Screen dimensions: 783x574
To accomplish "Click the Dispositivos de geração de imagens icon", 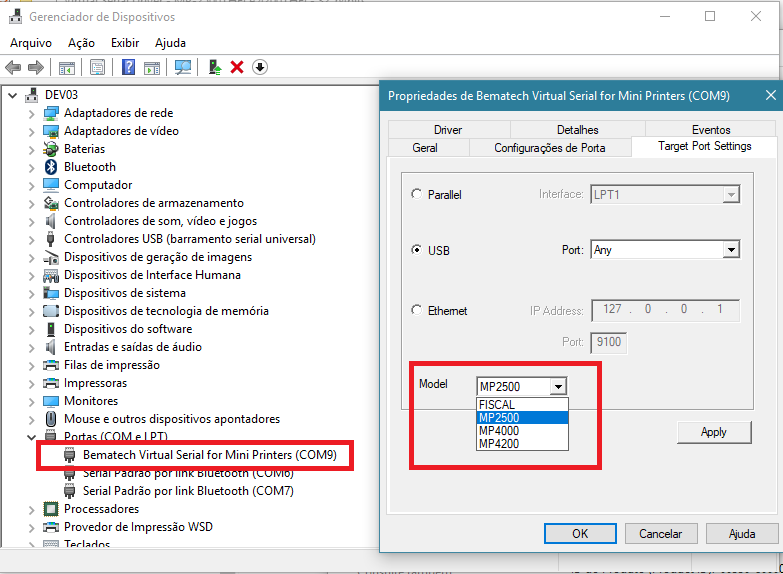I will pyautogui.click(x=51, y=257).
